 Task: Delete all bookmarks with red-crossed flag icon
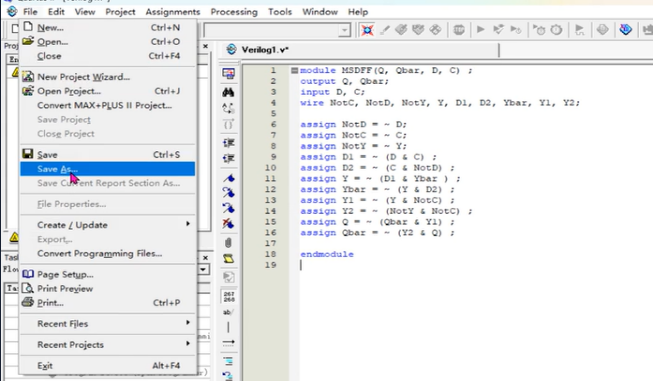(228, 224)
